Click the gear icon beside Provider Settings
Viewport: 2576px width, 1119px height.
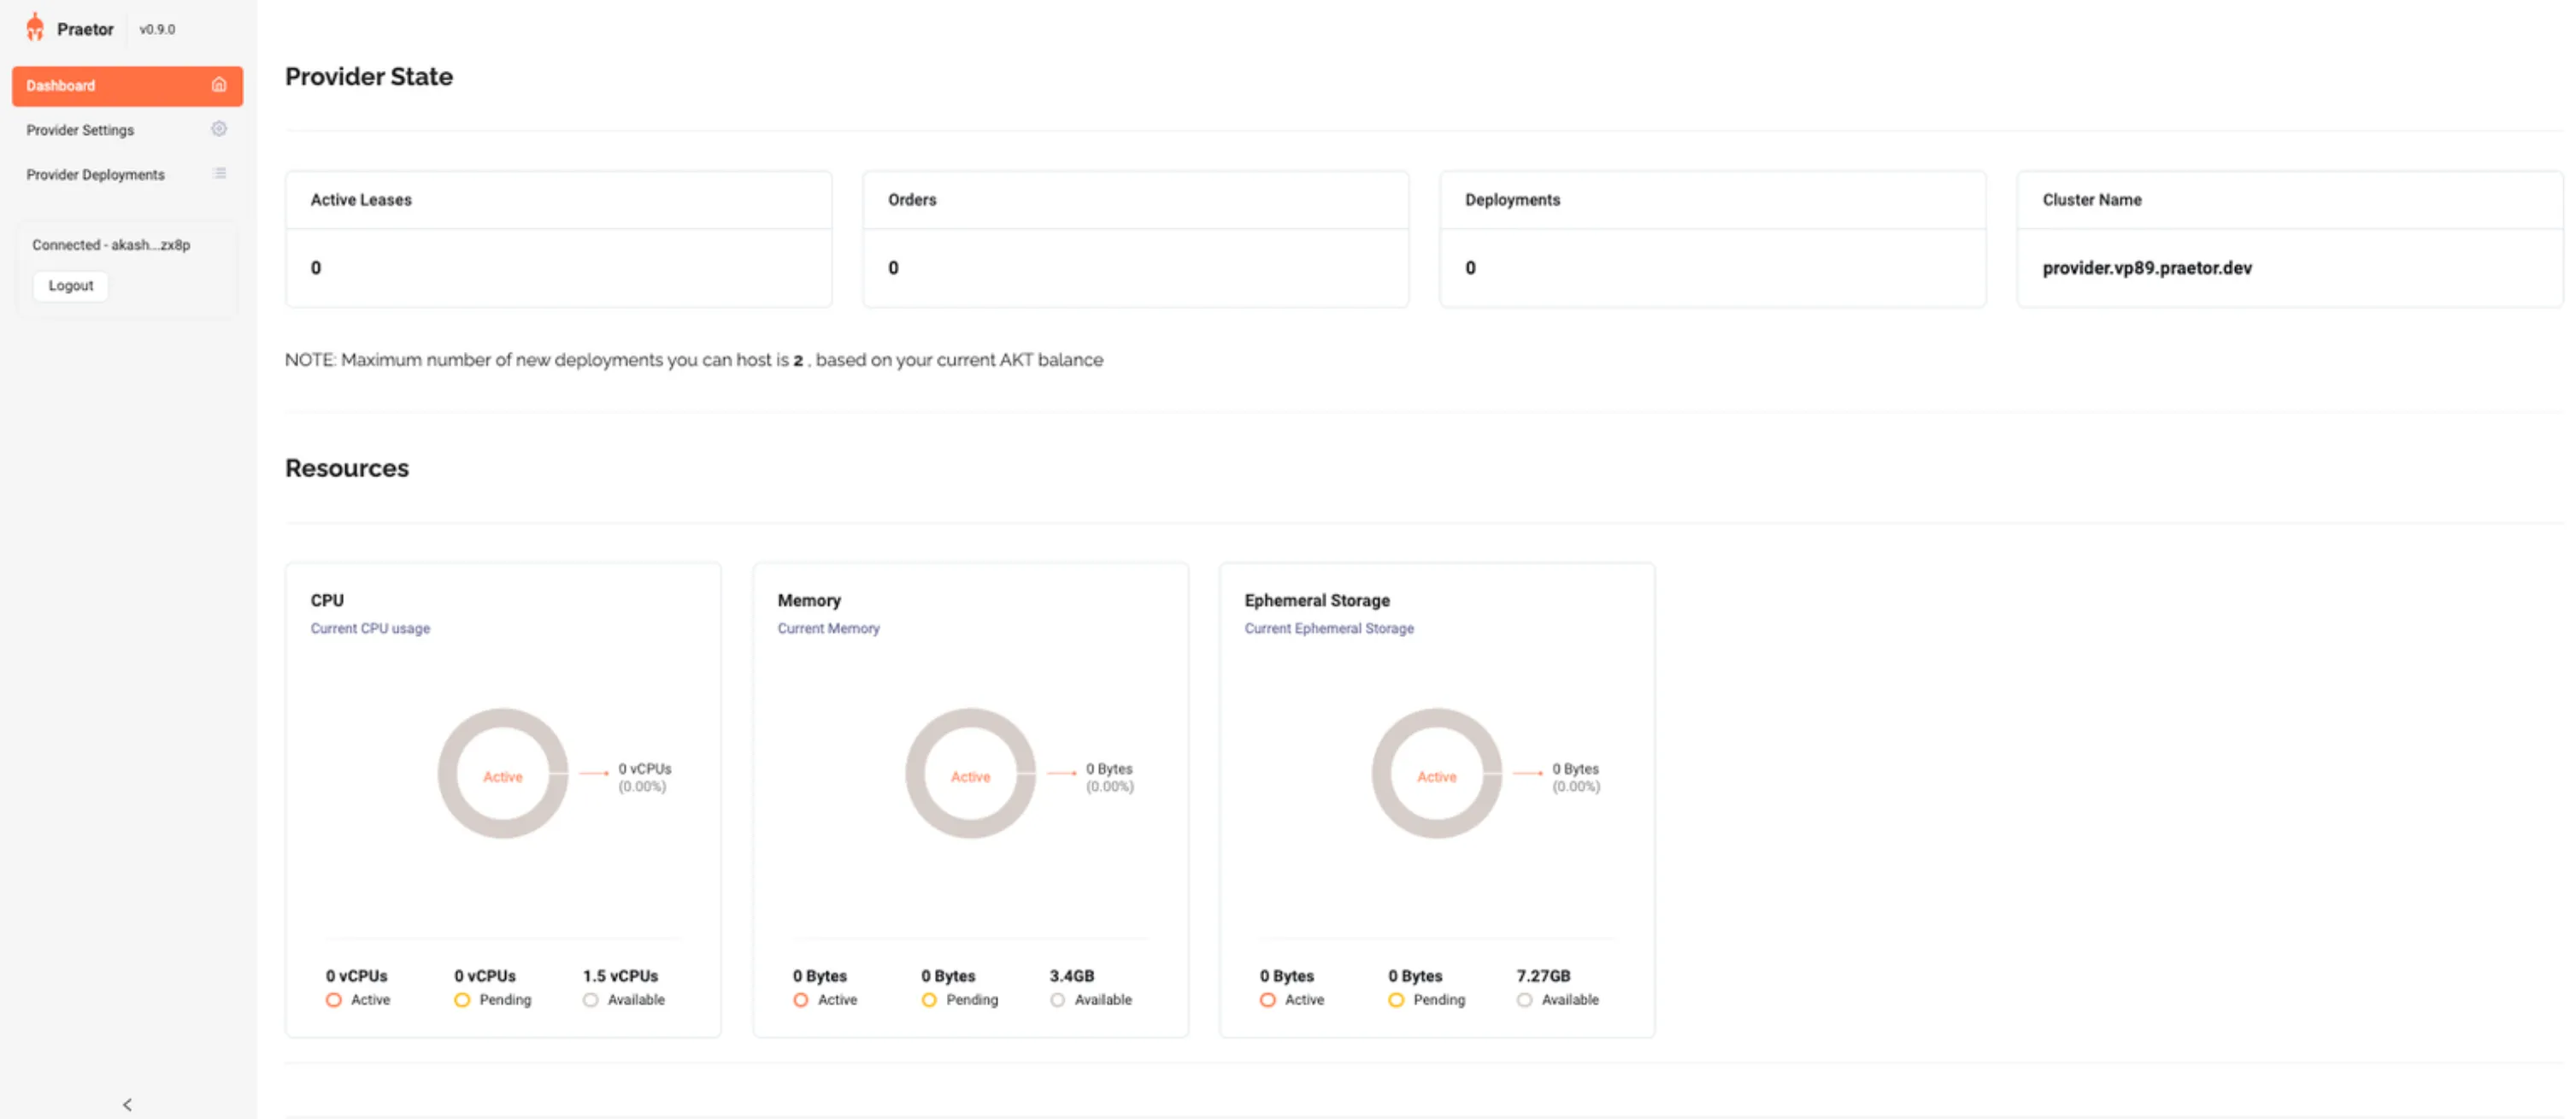[219, 129]
